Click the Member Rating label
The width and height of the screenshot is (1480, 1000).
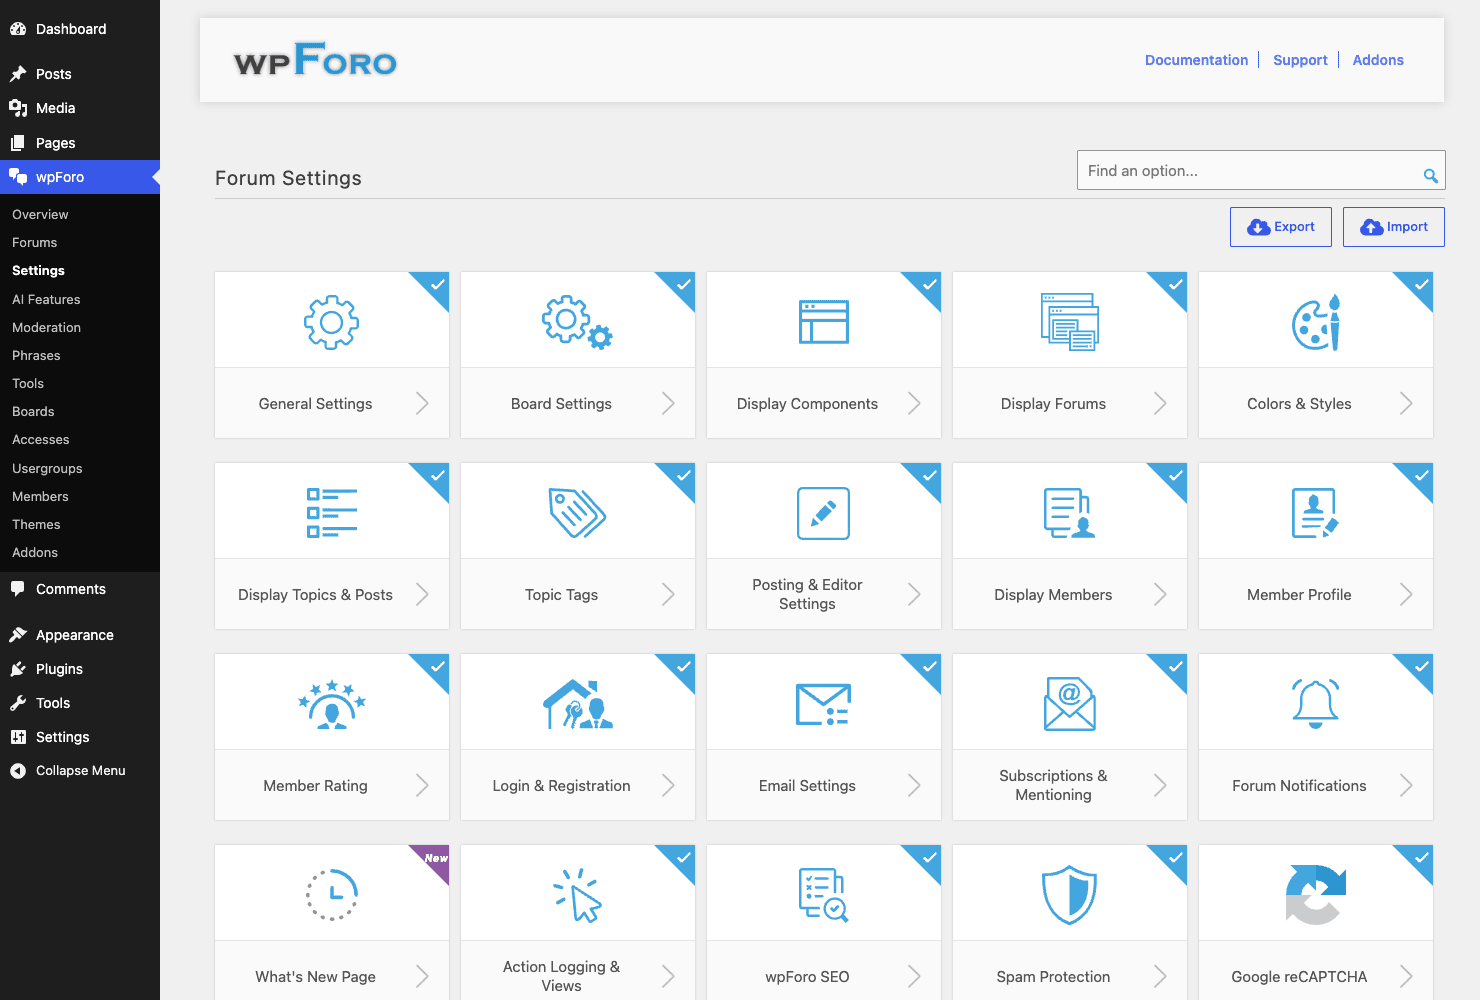click(x=315, y=786)
